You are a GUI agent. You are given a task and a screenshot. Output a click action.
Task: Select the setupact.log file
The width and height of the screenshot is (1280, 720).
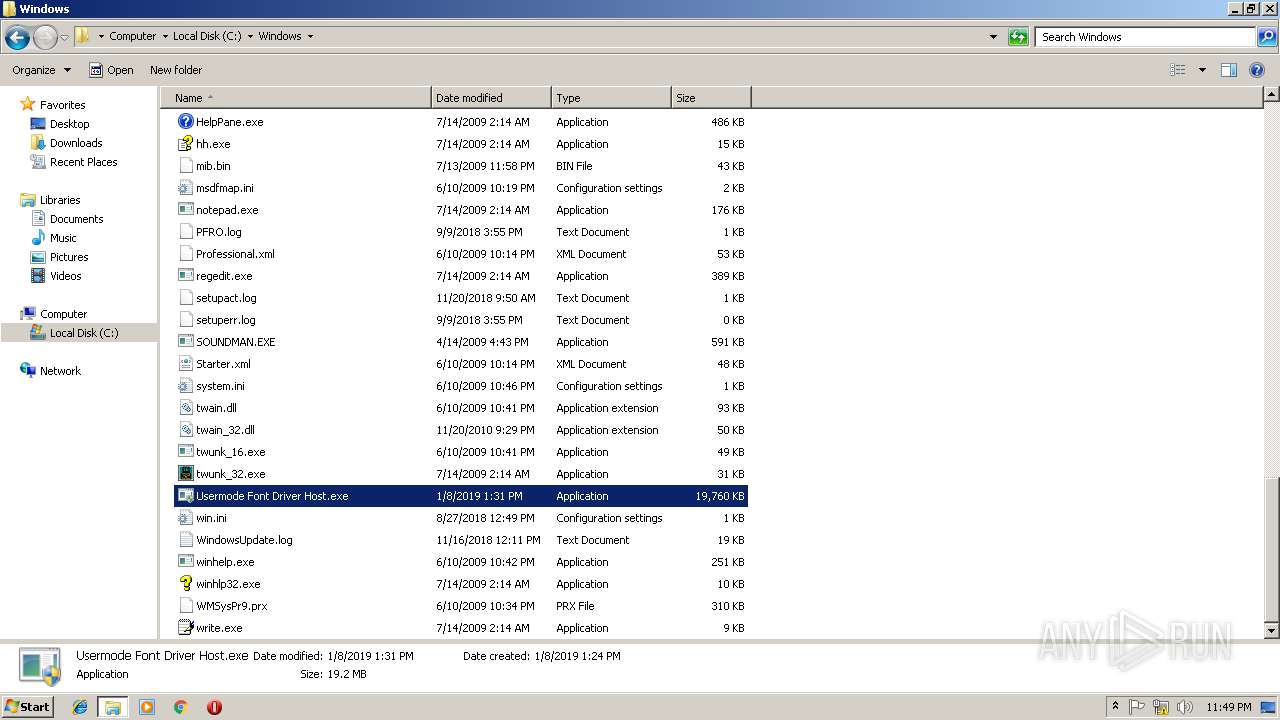226,298
